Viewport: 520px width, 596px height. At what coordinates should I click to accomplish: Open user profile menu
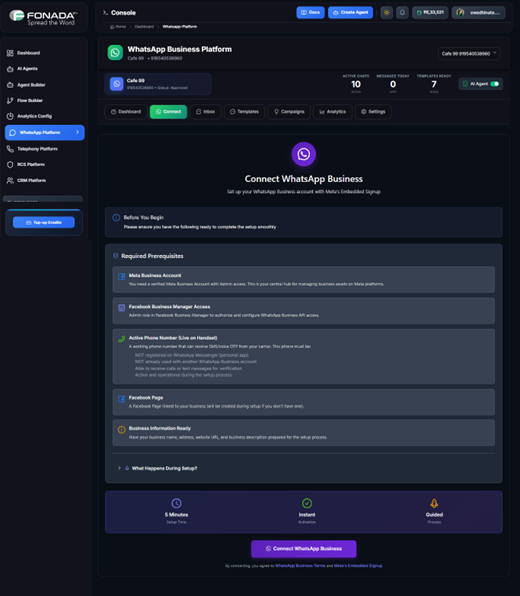[478, 13]
